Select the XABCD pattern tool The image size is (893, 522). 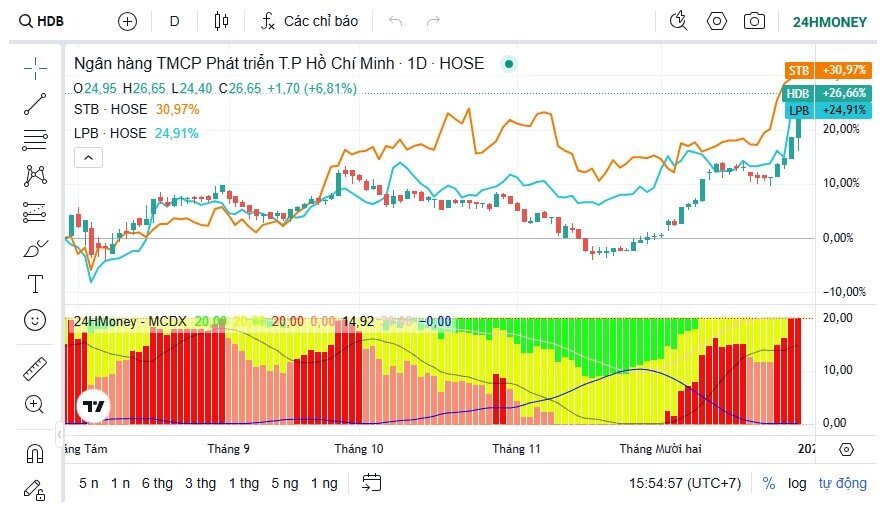[x=35, y=176]
